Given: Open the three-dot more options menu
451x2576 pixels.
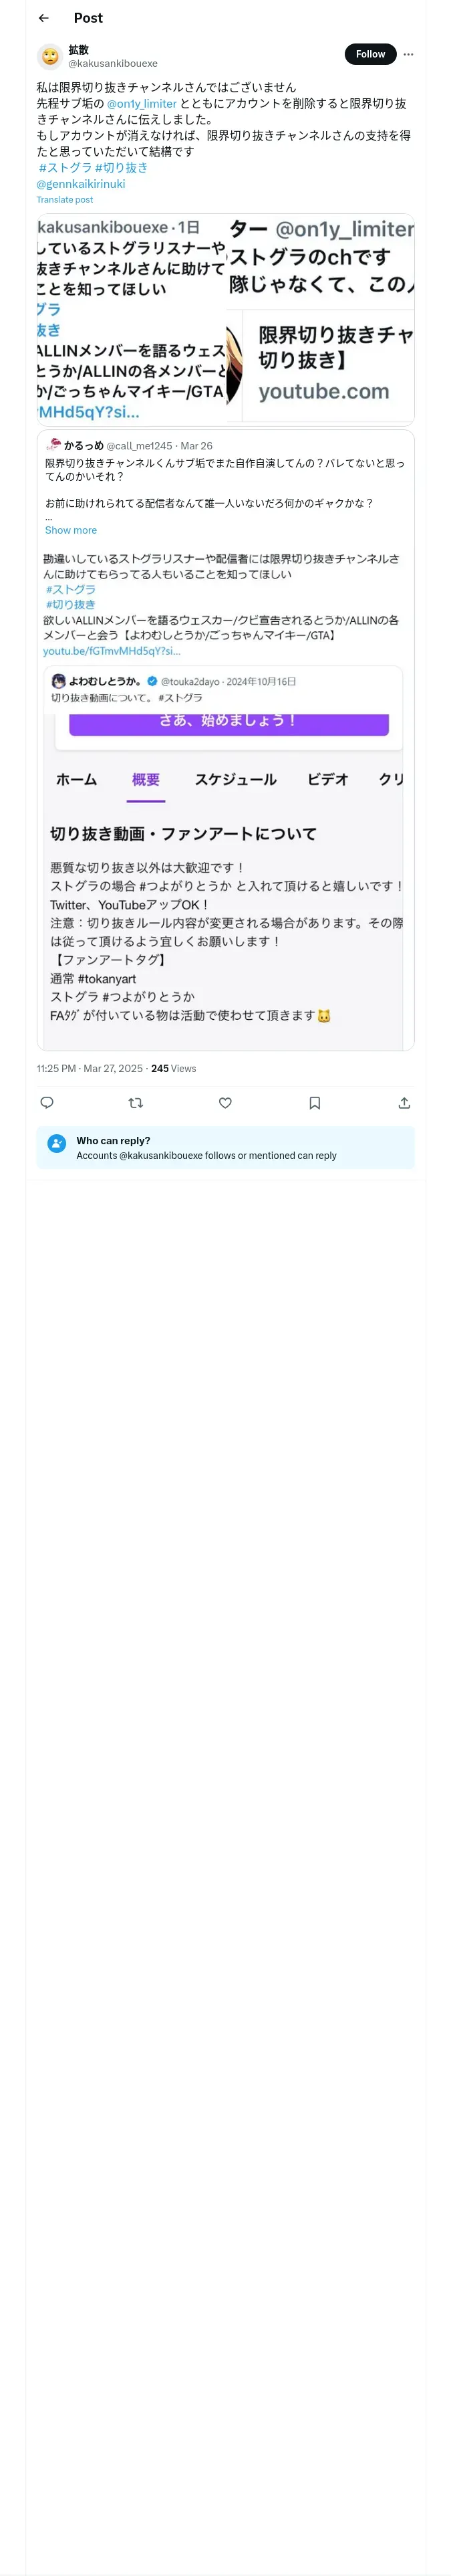Looking at the screenshot, I should point(408,54).
